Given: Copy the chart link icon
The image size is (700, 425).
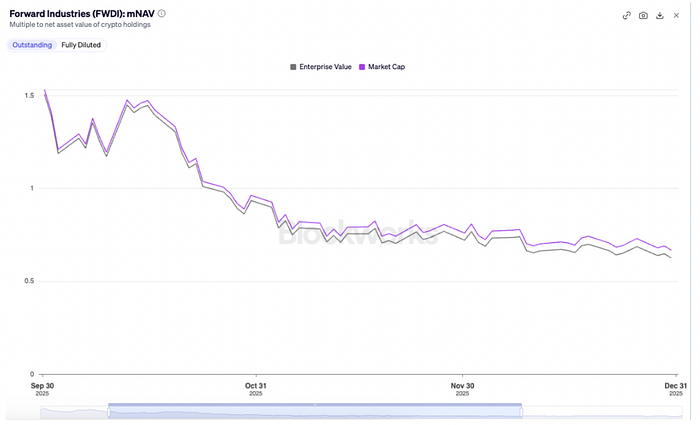Looking at the screenshot, I should [627, 15].
